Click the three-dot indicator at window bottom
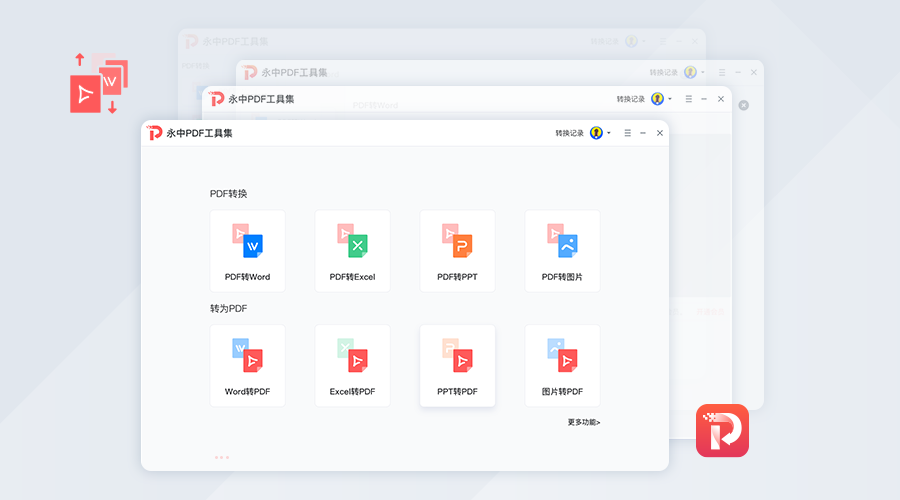The height and width of the screenshot is (500, 900). point(222,458)
